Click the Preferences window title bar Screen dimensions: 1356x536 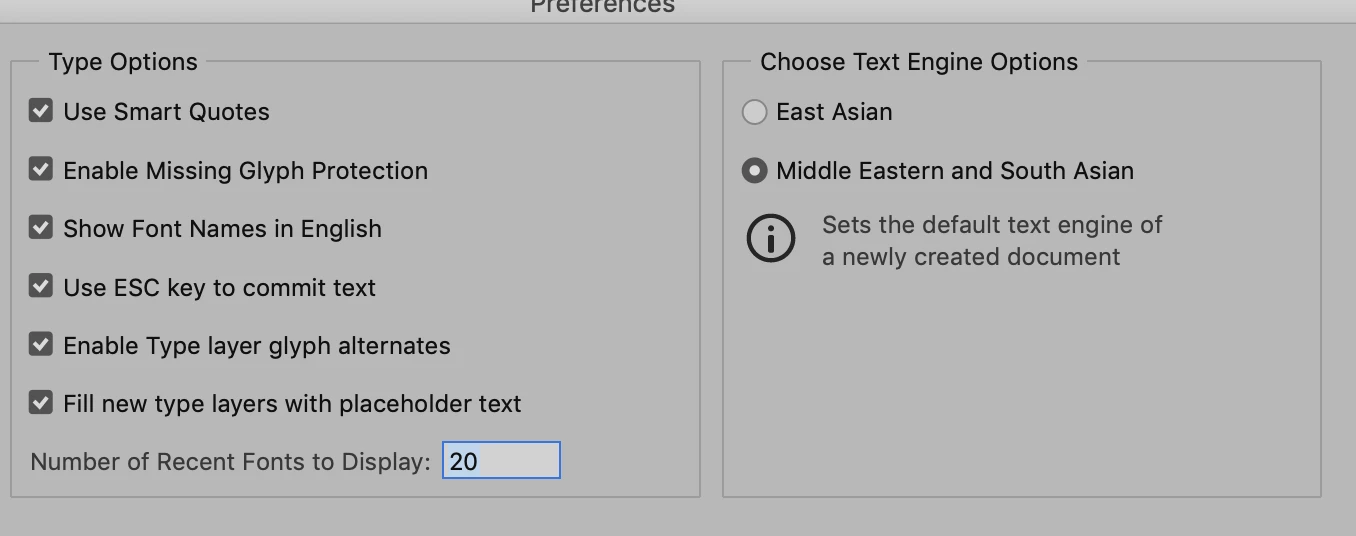[x=602, y=8]
